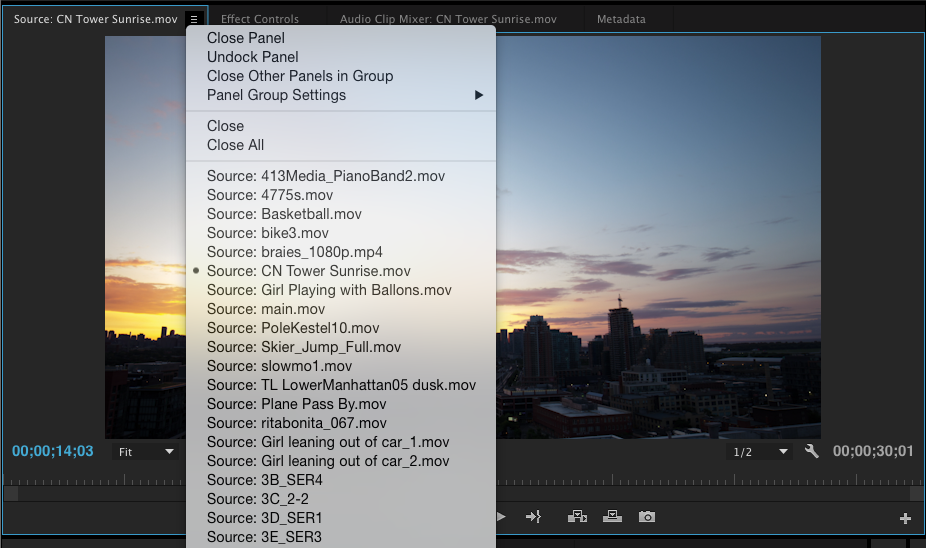Select the checked Source: CN Tower Sunrise.mov item
Screen dimensions: 926x548
341,271
